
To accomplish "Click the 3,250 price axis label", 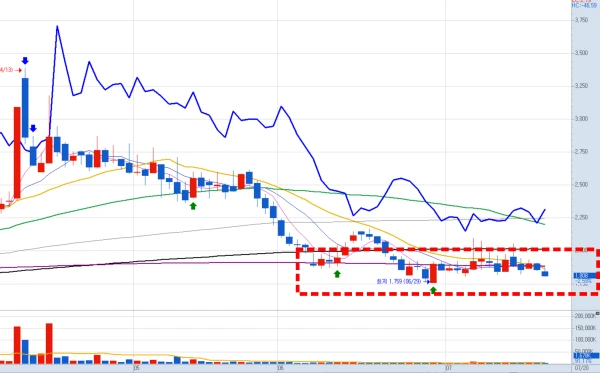I will click(x=581, y=86).
